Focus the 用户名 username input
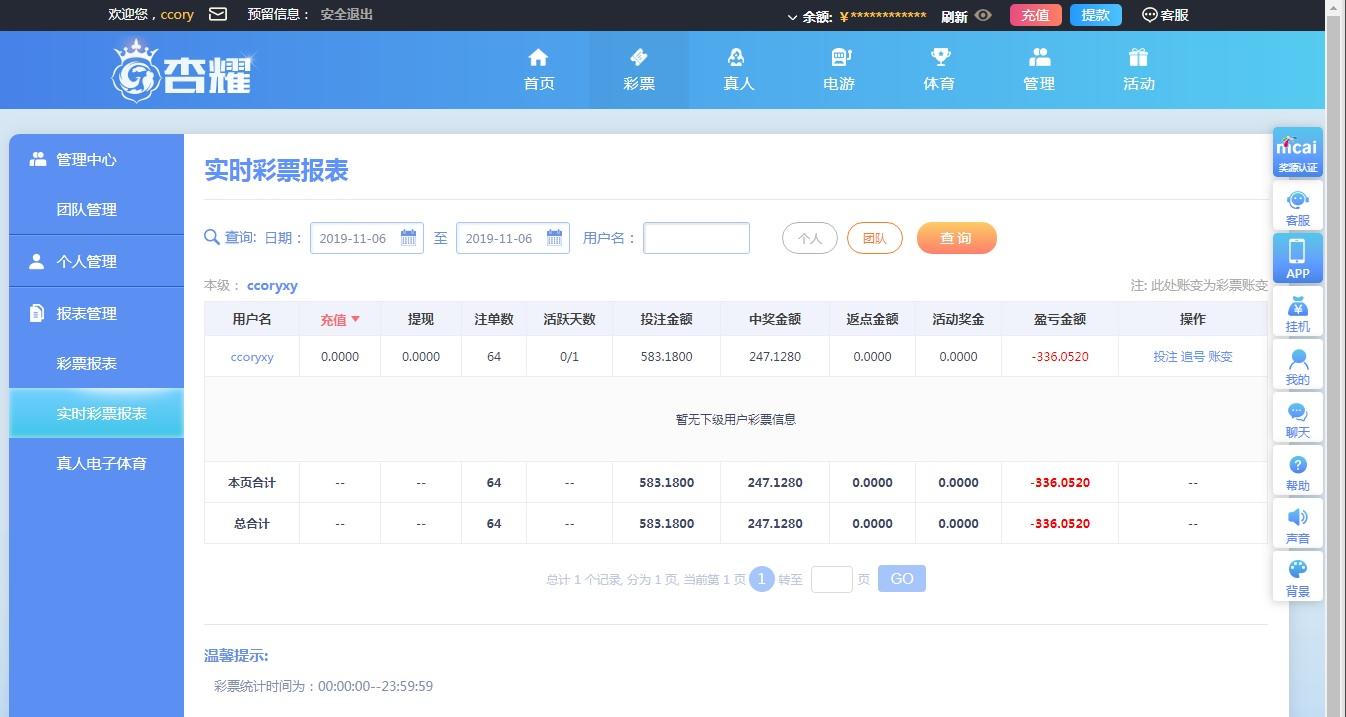1346x717 pixels. [x=696, y=238]
